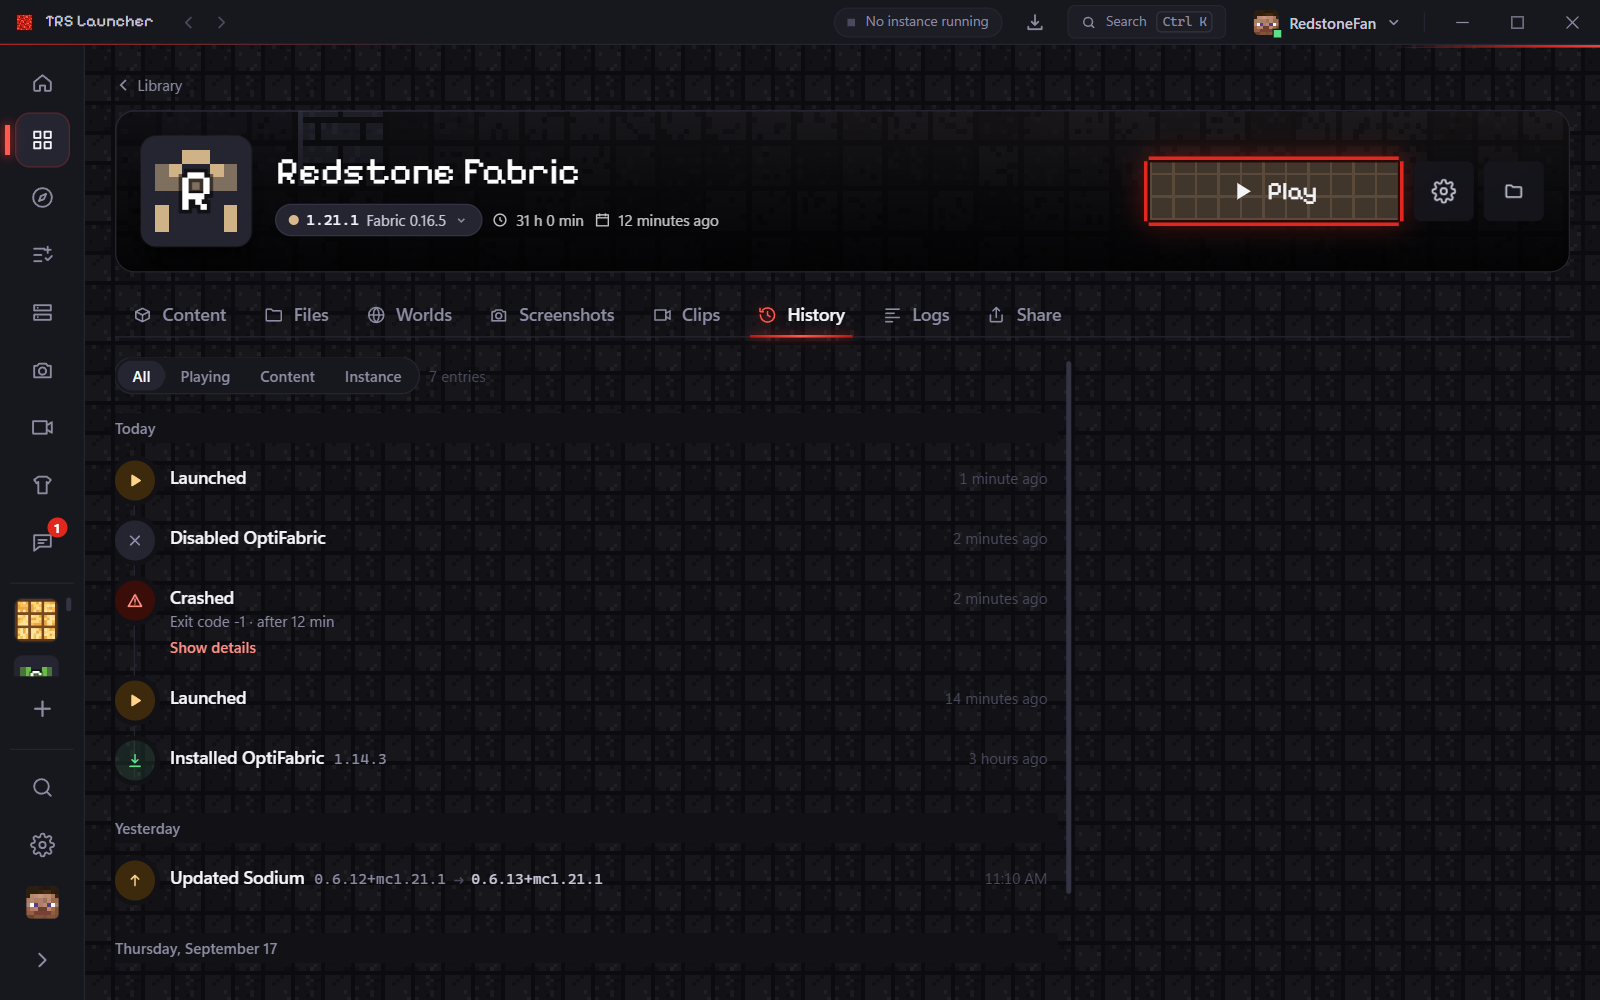Switch to the Files tab
Viewport: 1600px width, 1000px height.
tap(296, 315)
